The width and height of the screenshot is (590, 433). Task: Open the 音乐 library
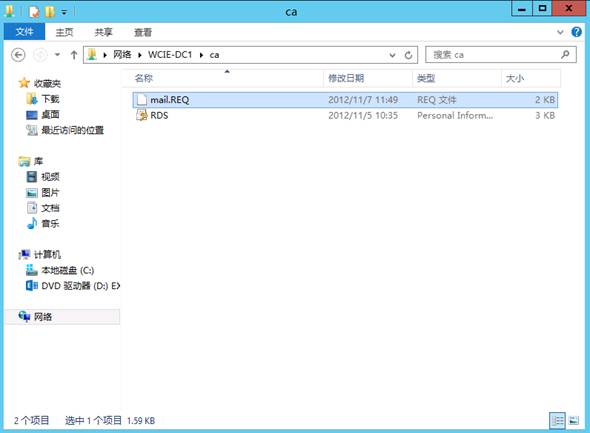point(50,223)
